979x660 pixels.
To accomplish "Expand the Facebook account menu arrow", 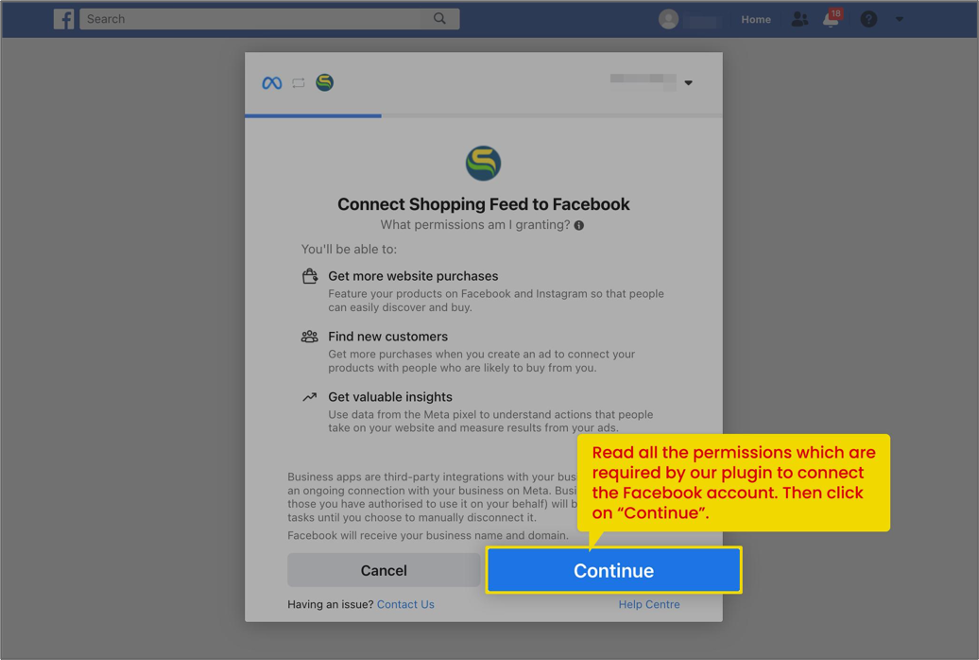I will pos(899,19).
